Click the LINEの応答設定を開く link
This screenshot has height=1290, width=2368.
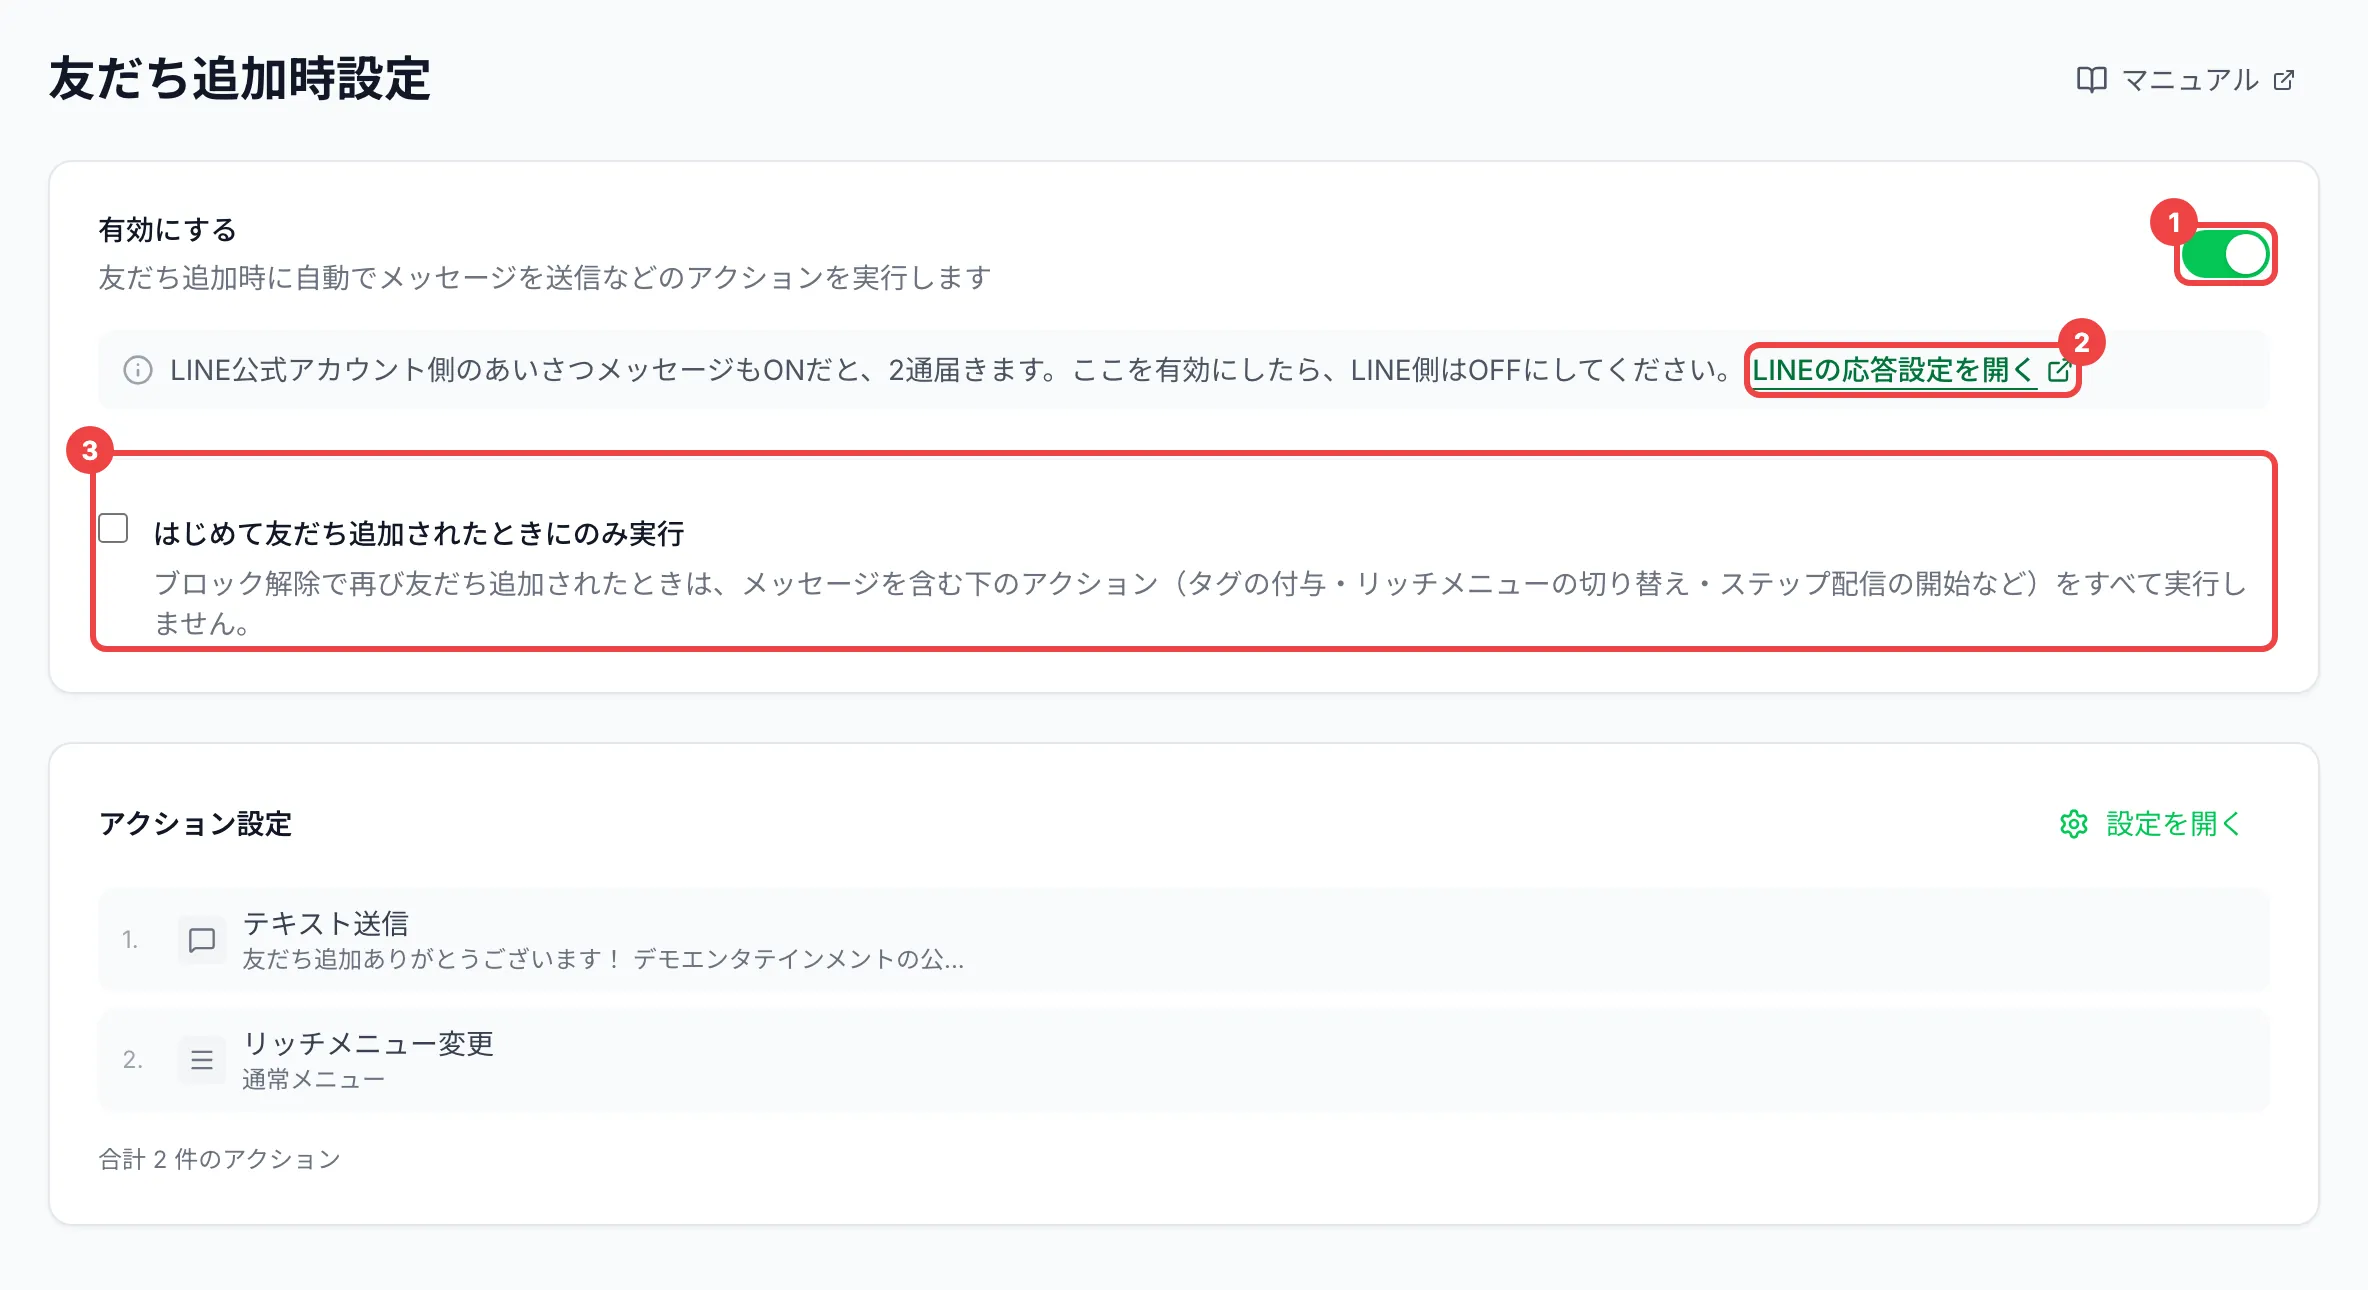click(x=1911, y=370)
